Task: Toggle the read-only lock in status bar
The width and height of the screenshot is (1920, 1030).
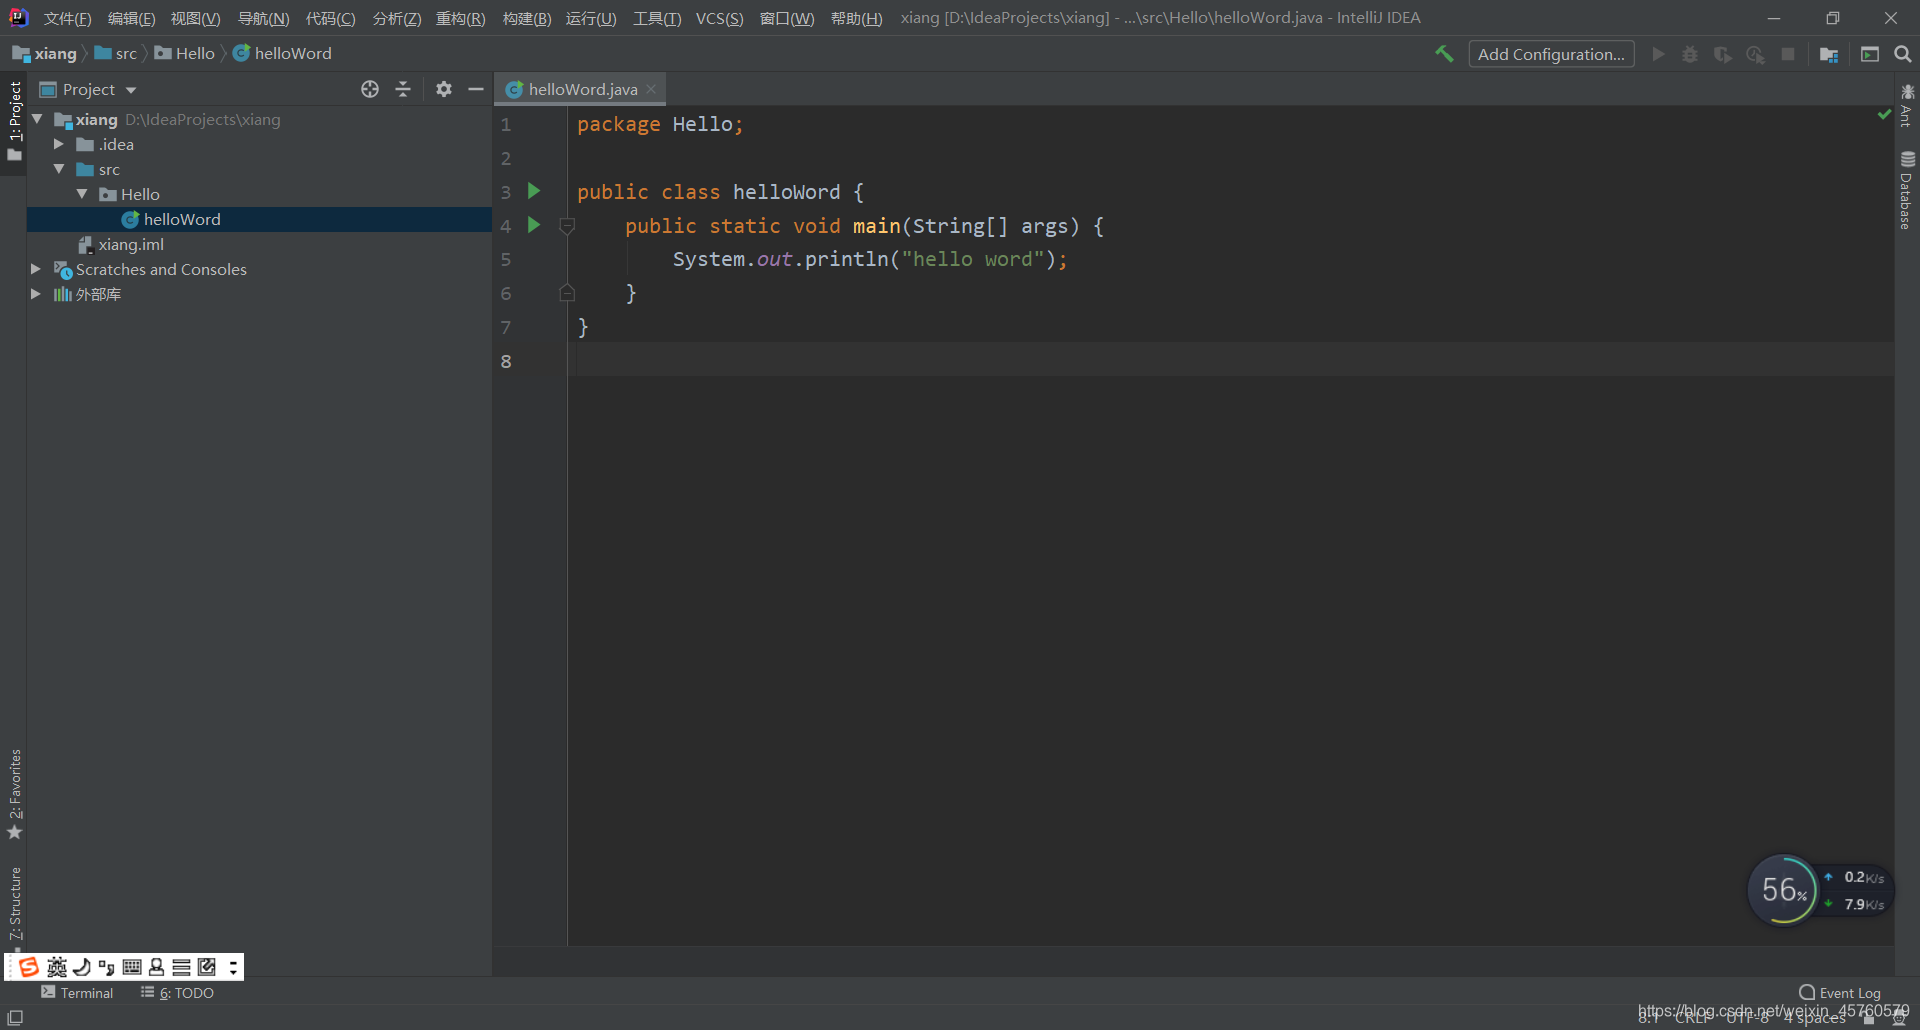Action: pyautogui.click(x=1869, y=1019)
